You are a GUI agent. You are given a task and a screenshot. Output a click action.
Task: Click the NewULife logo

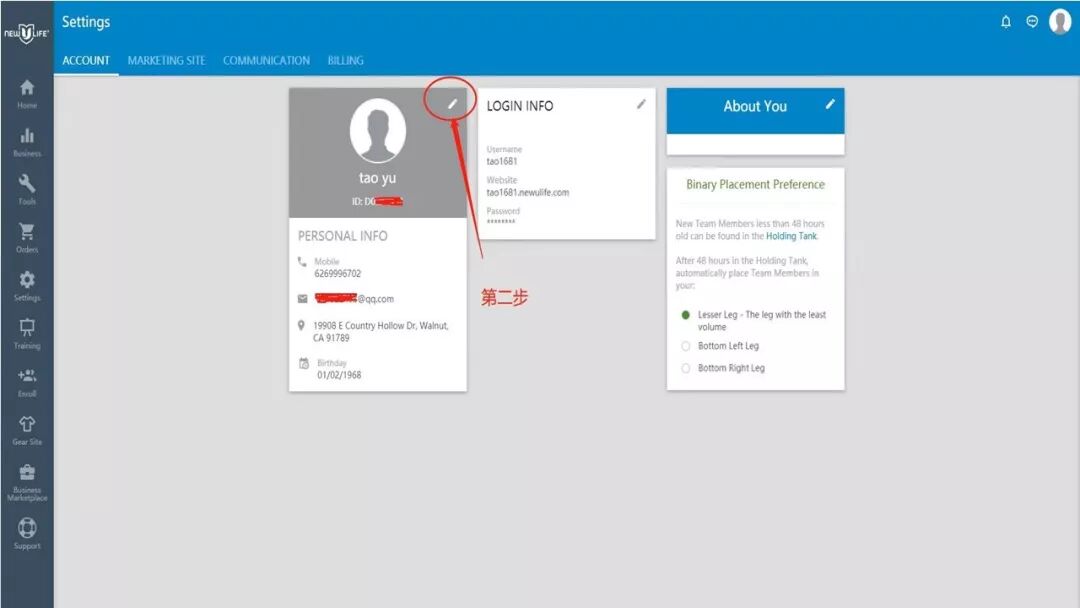pos(26,32)
